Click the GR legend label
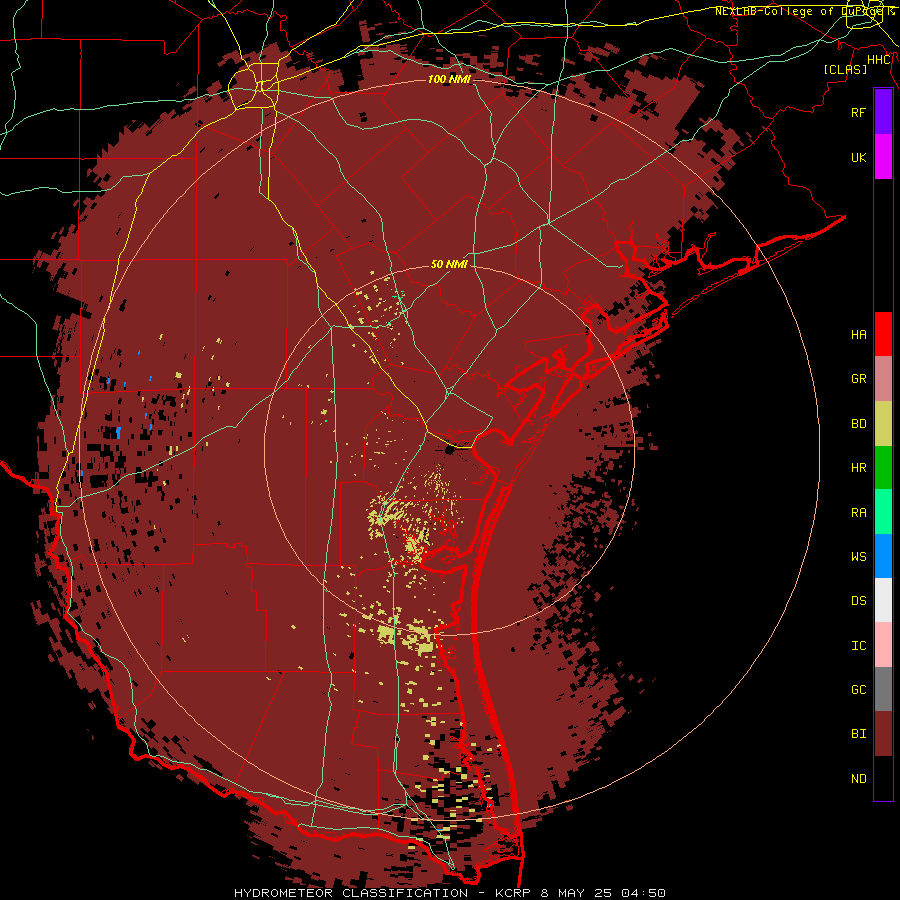The height and width of the screenshot is (900, 900). (858, 379)
